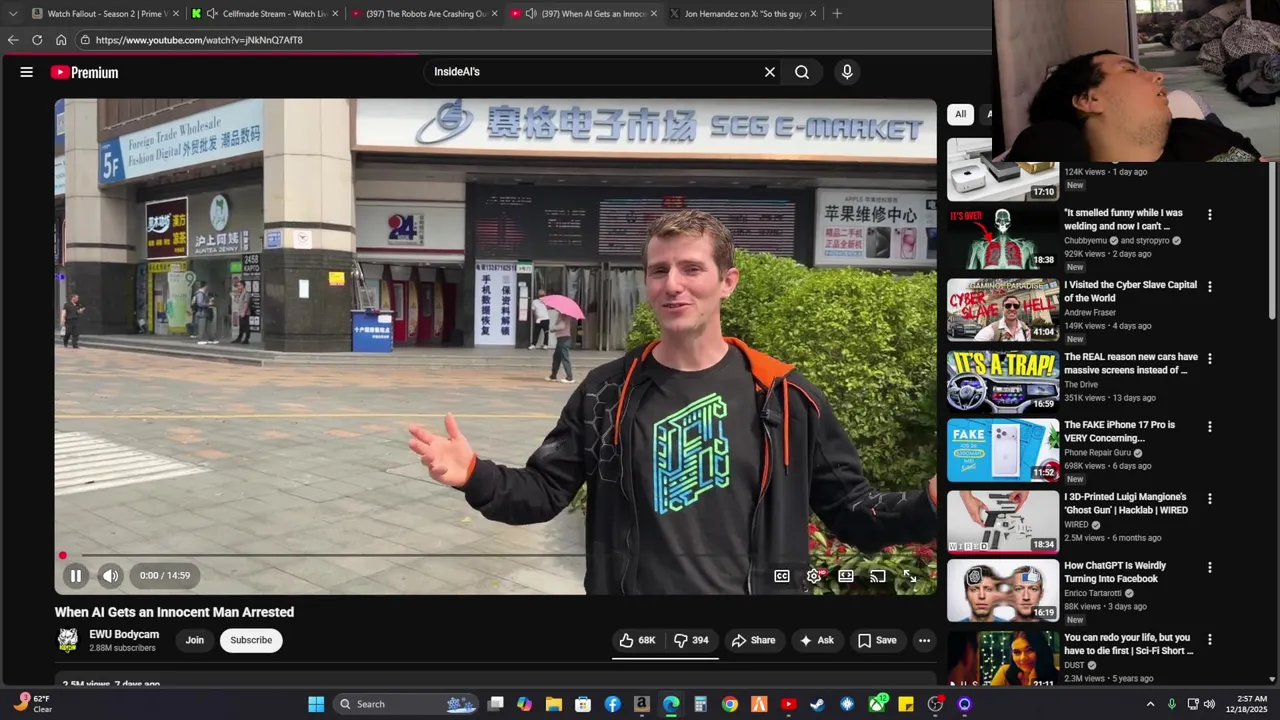Image resolution: width=1280 pixels, height=720 pixels.
Task: Open the FAKE iPhone 17 thumbnail
Action: pyautogui.click(x=1003, y=450)
